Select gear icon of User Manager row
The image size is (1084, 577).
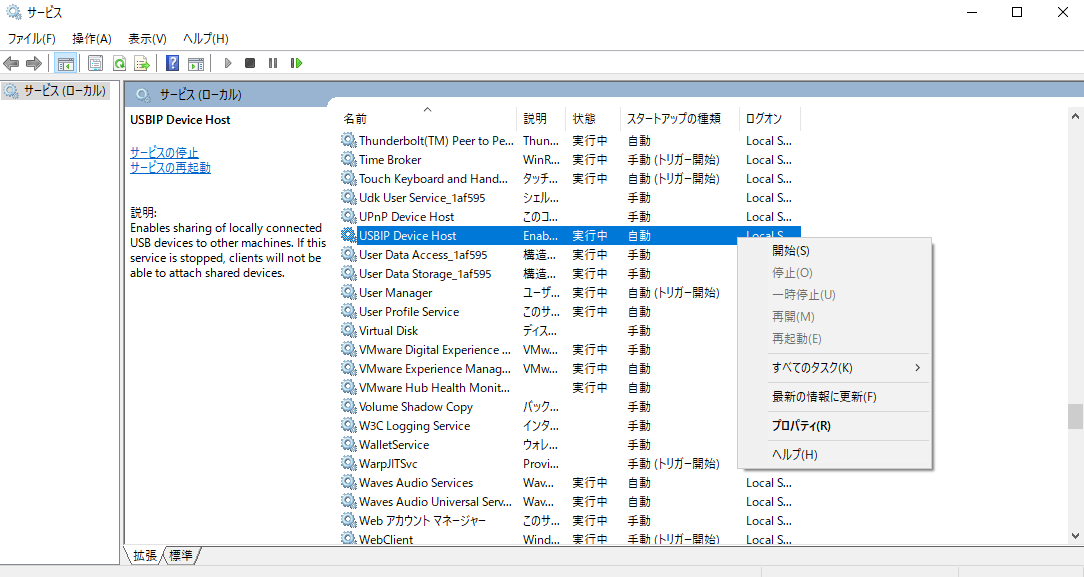349,292
